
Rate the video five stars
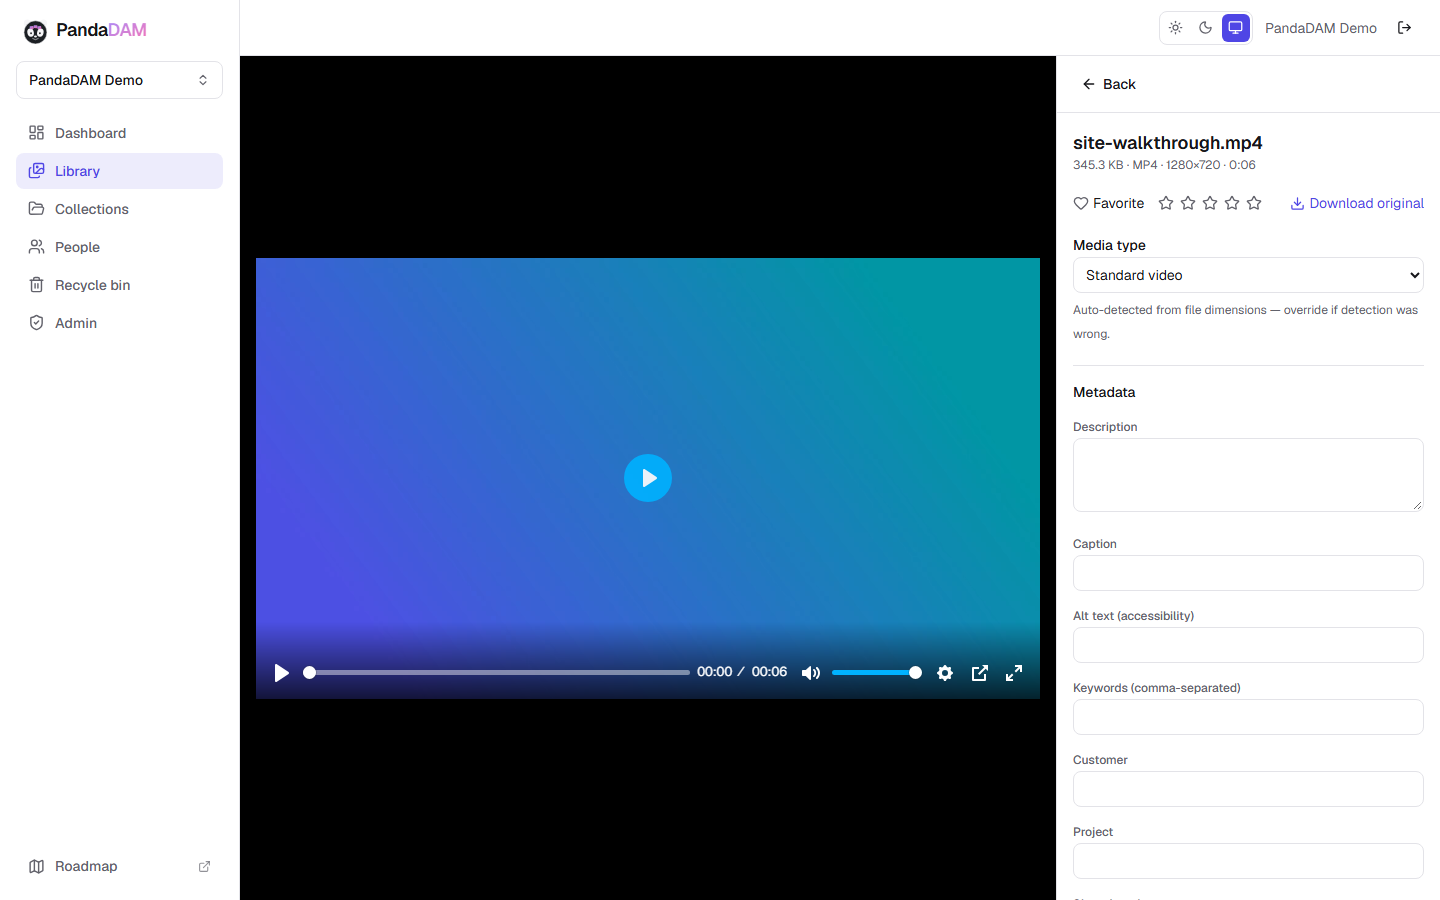click(x=1254, y=203)
